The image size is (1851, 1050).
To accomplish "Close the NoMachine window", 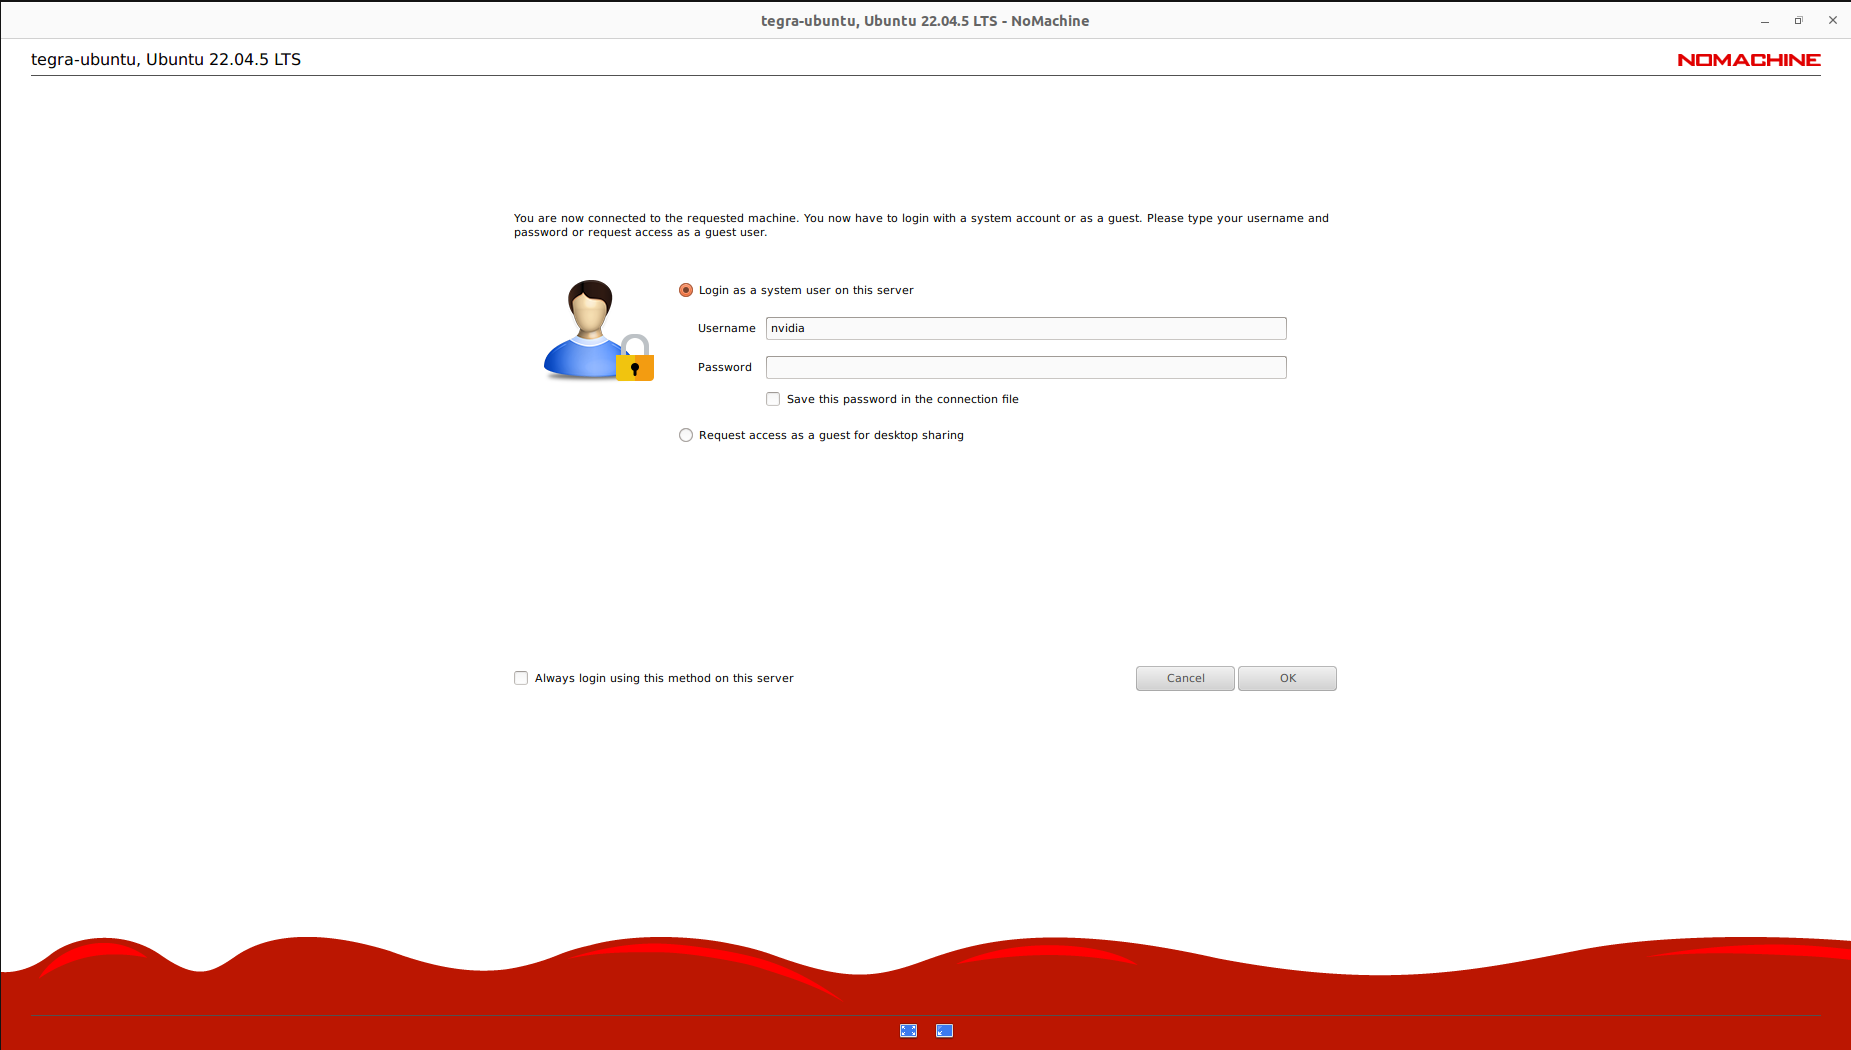I will (x=1833, y=21).
